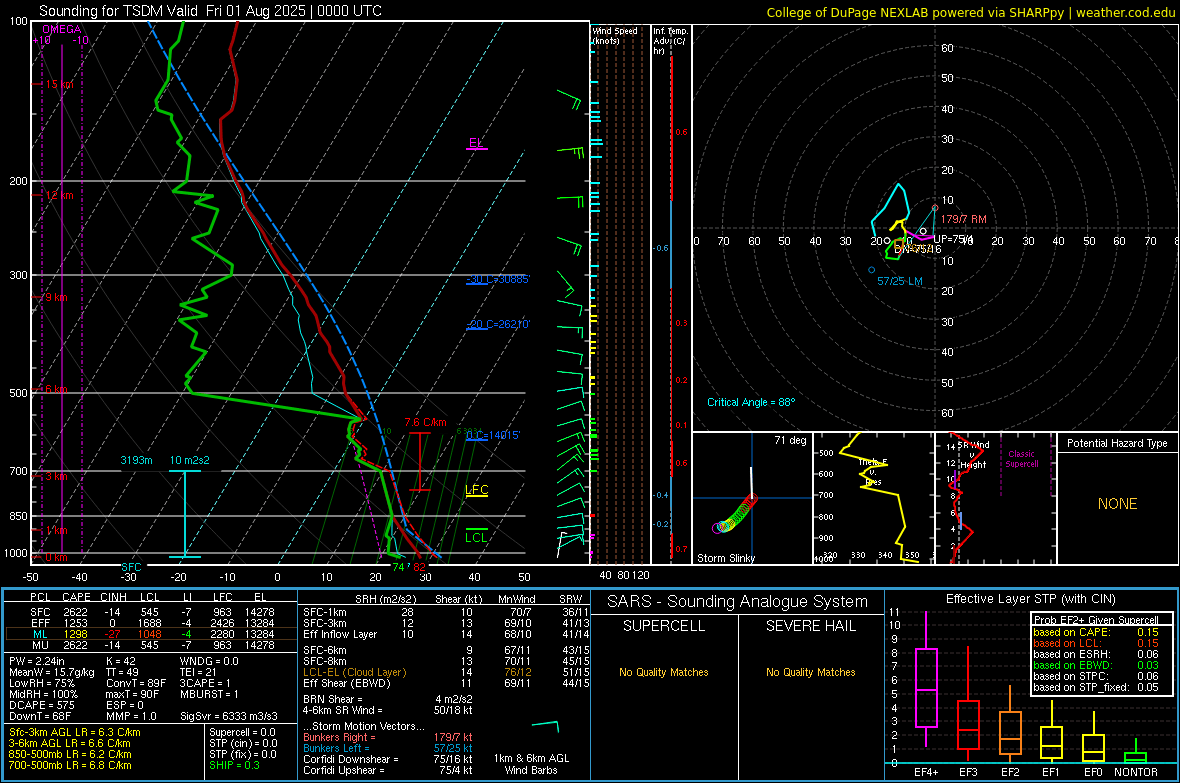Select the EFF parcel row
Viewport: 1180px width, 783px height.
pyautogui.click(x=151, y=623)
